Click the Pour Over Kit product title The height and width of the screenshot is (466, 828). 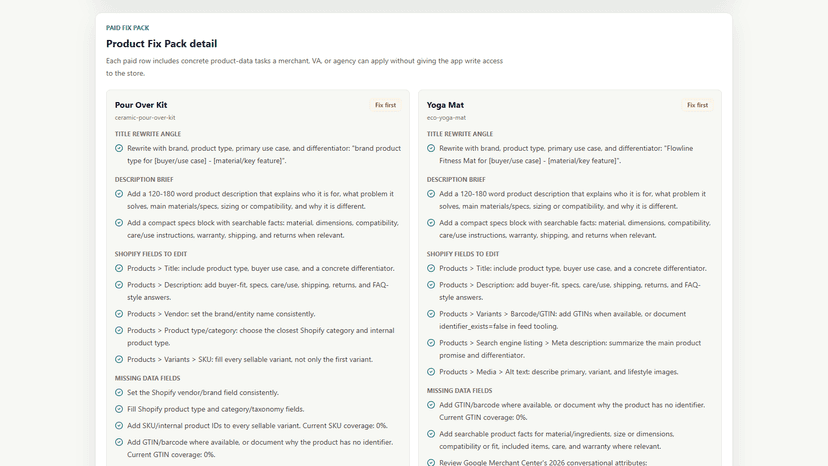[x=141, y=105]
